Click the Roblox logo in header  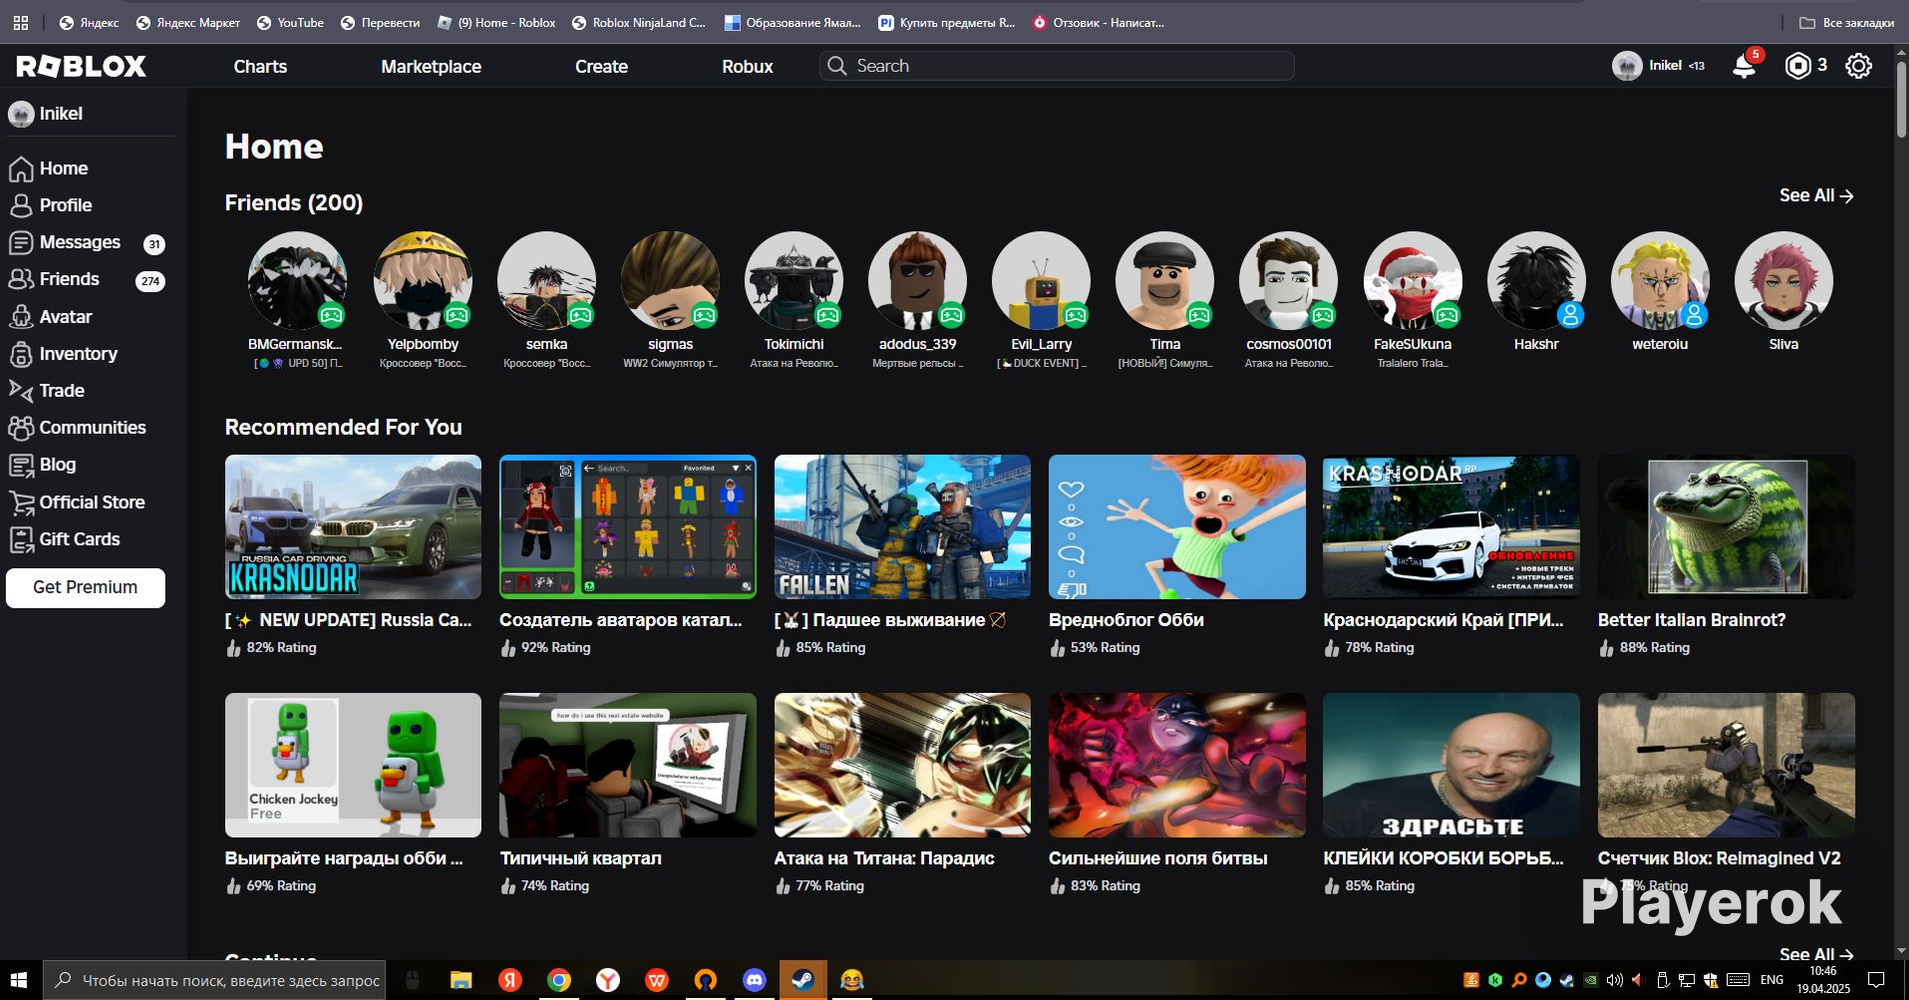[x=81, y=66]
